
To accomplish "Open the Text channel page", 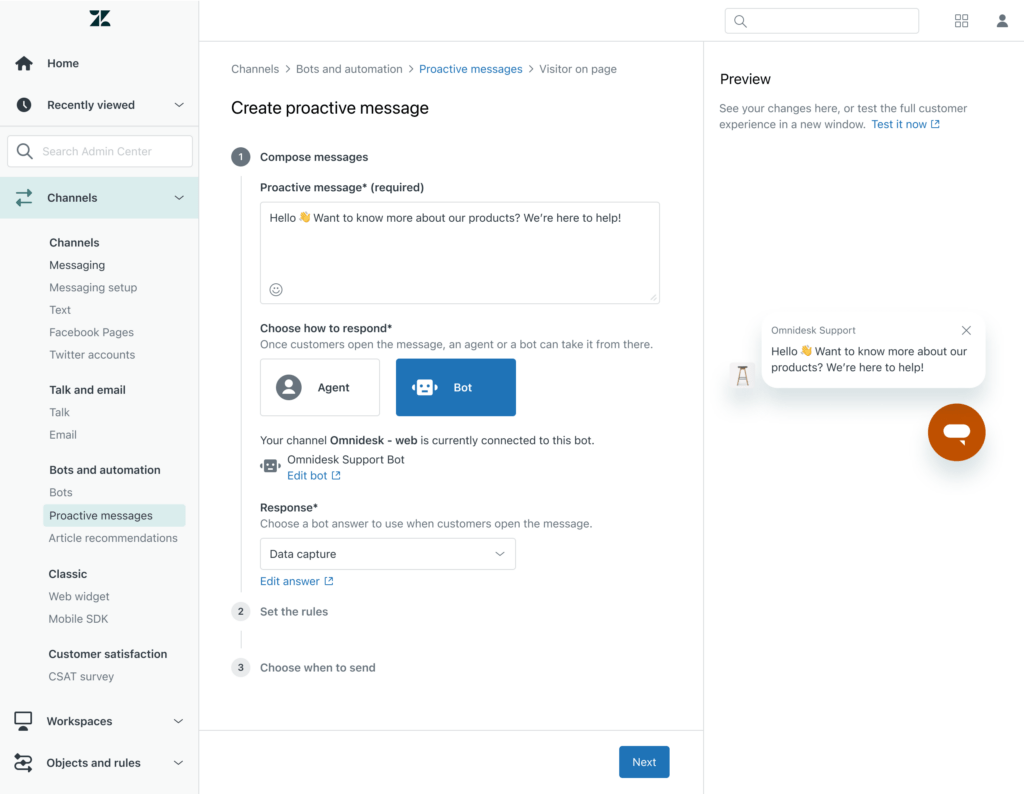I will click(x=60, y=310).
